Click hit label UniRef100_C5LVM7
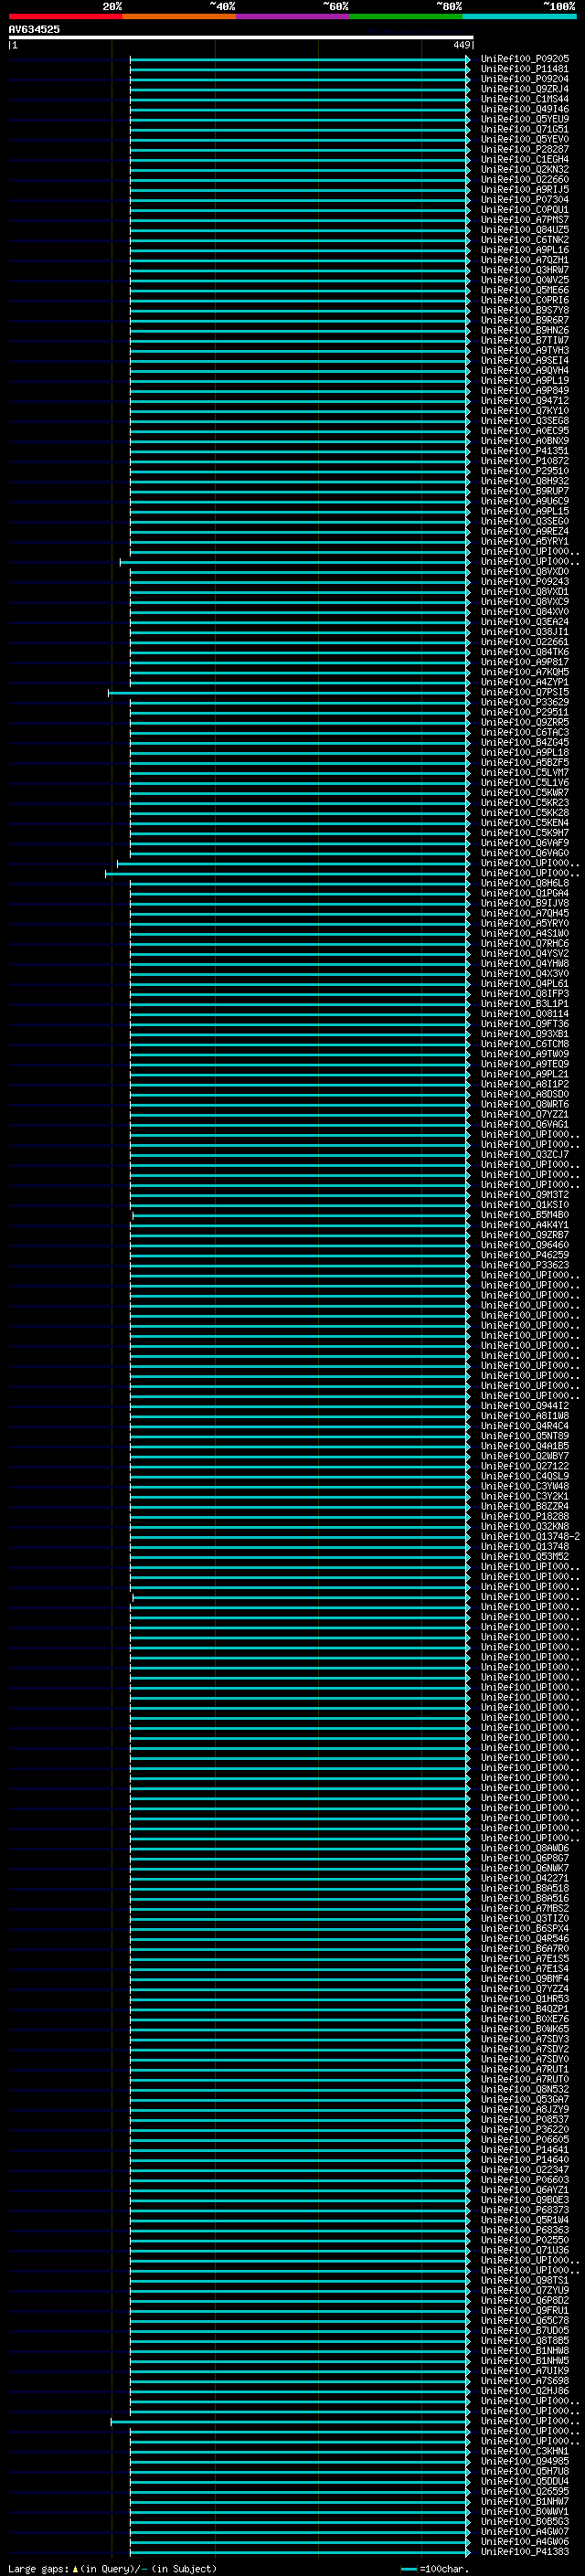The width and height of the screenshot is (585, 2576). click(x=524, y=772)
